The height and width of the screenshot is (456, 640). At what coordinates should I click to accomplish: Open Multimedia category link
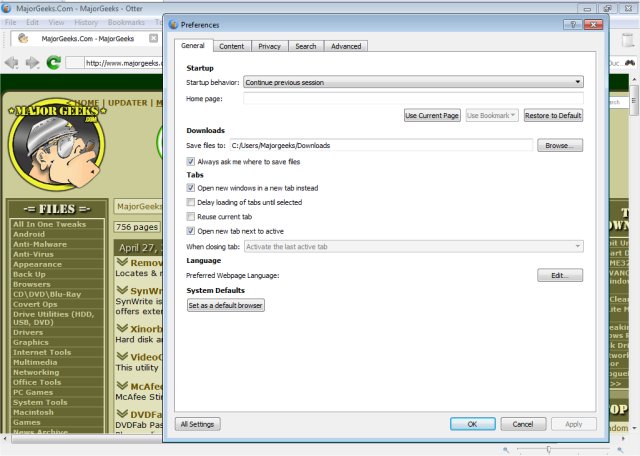point(35,362)
